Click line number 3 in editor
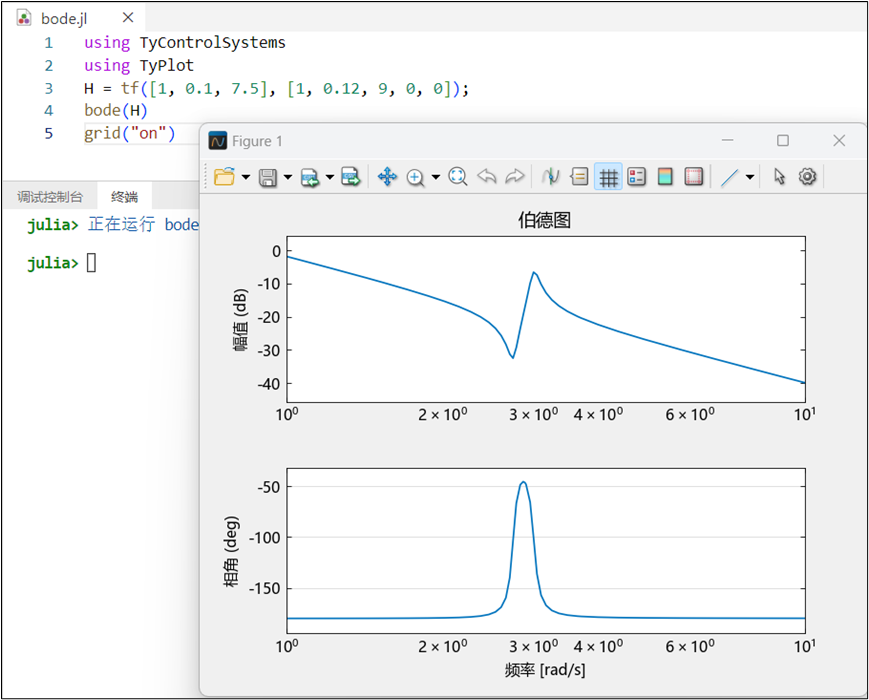The height and width of the screenshot is (700, 869). (49, 88)
